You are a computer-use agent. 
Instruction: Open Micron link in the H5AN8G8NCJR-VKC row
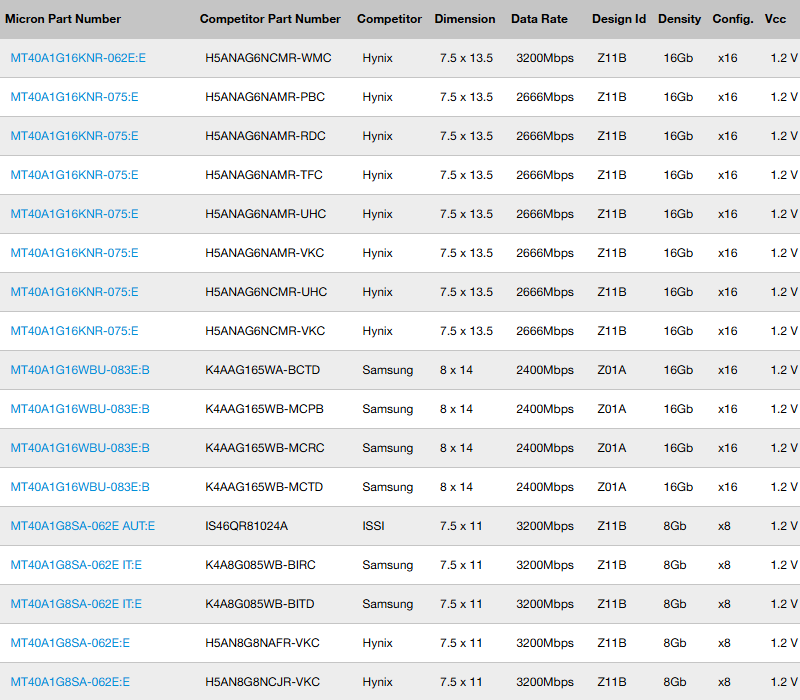70,683
